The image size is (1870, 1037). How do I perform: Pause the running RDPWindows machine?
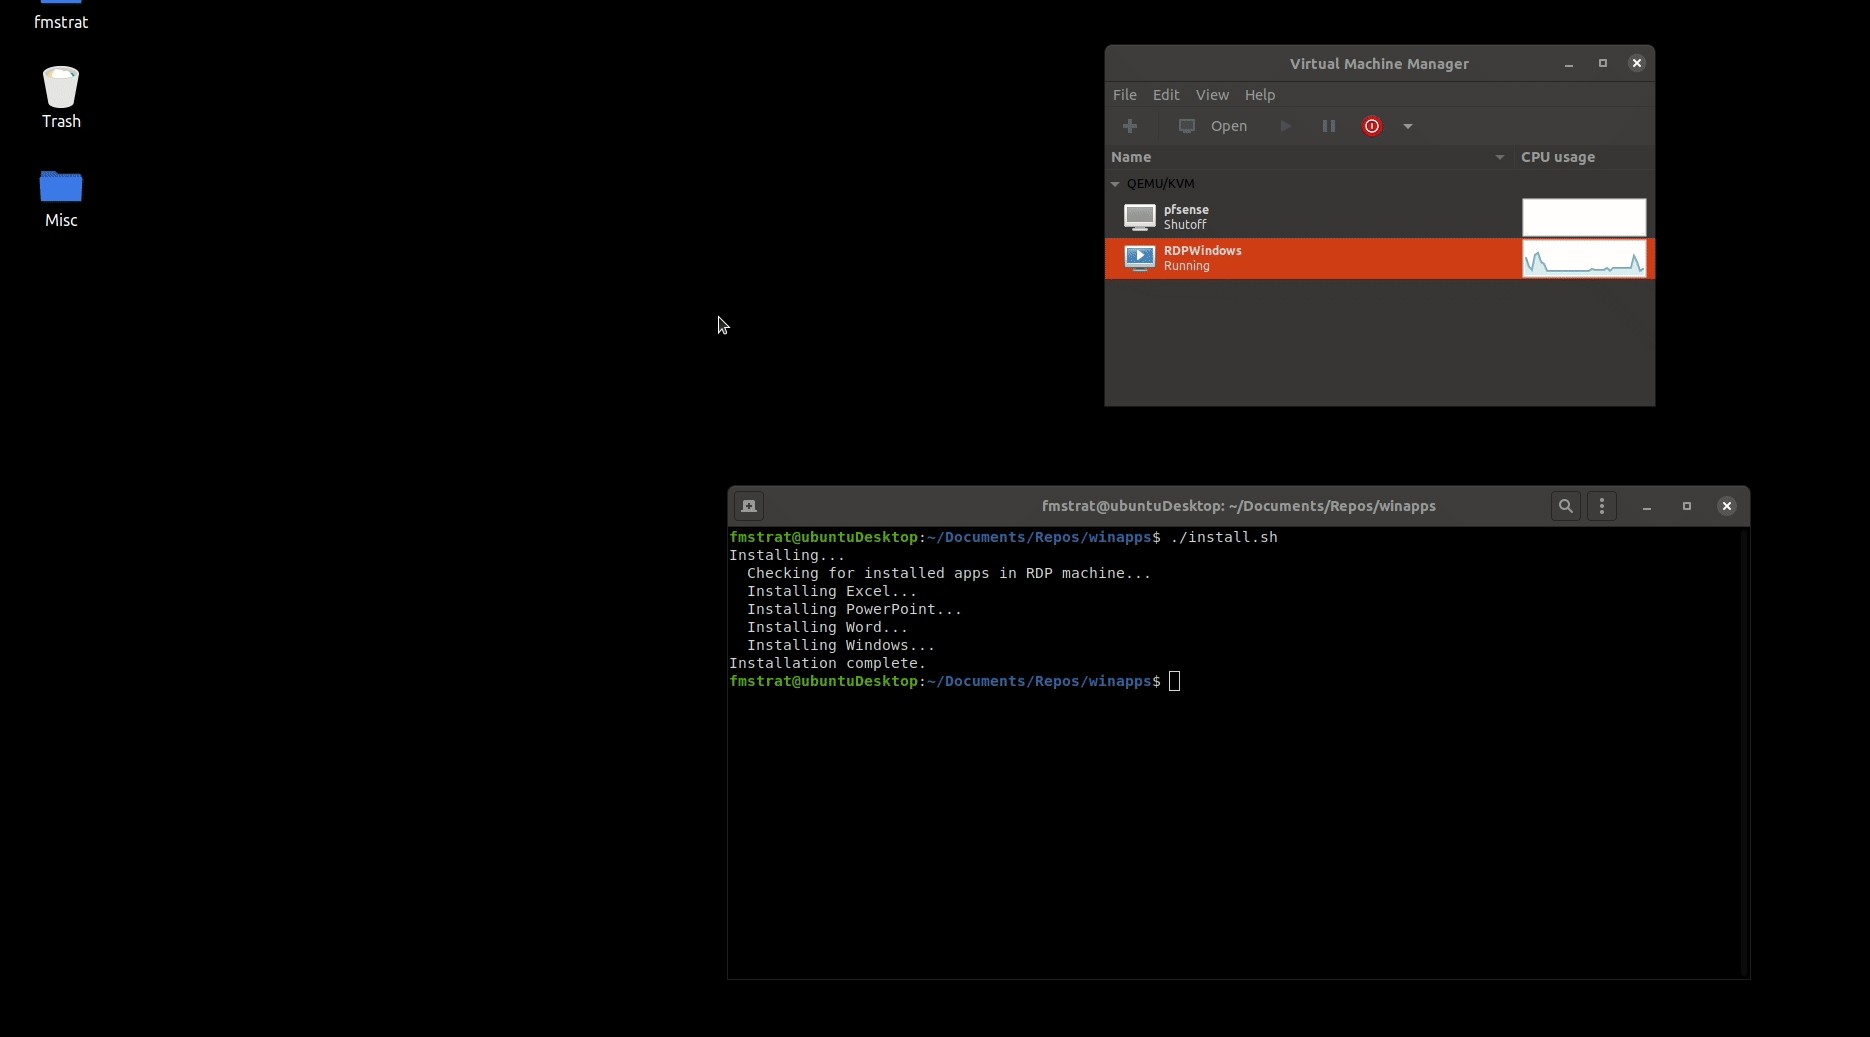click(x=1328, y=126)
